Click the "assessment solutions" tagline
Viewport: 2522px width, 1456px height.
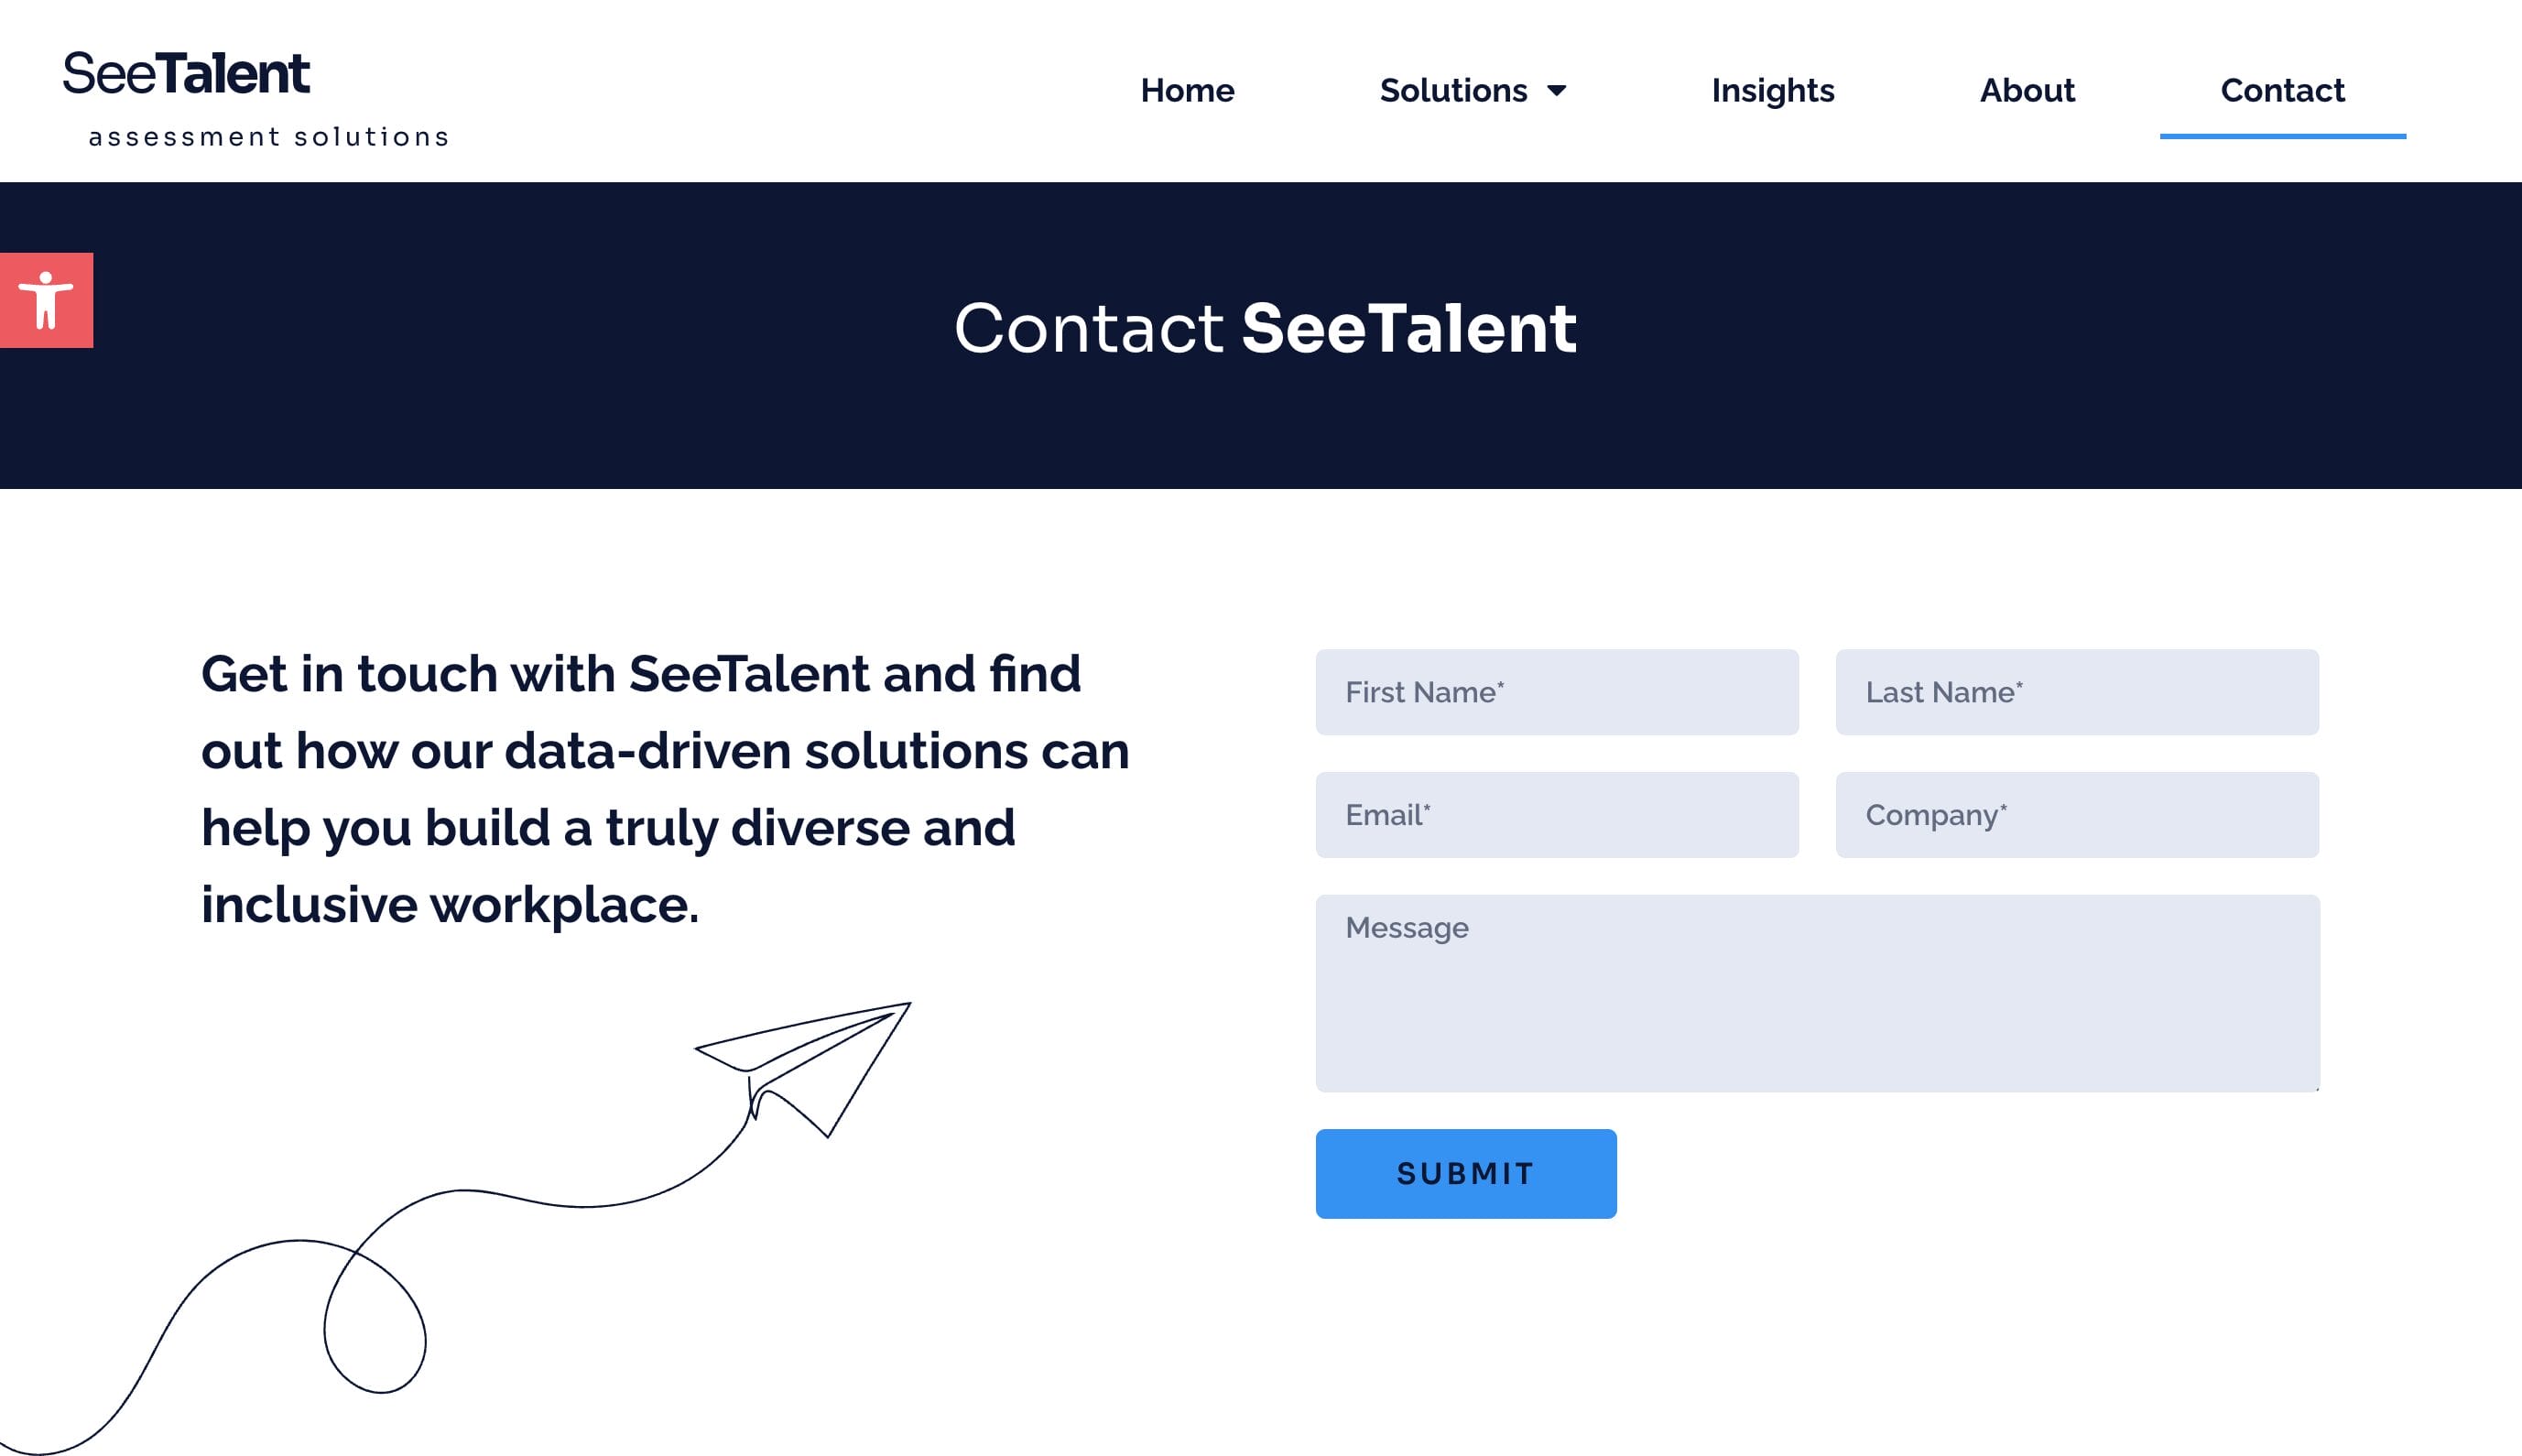(269, 137)
